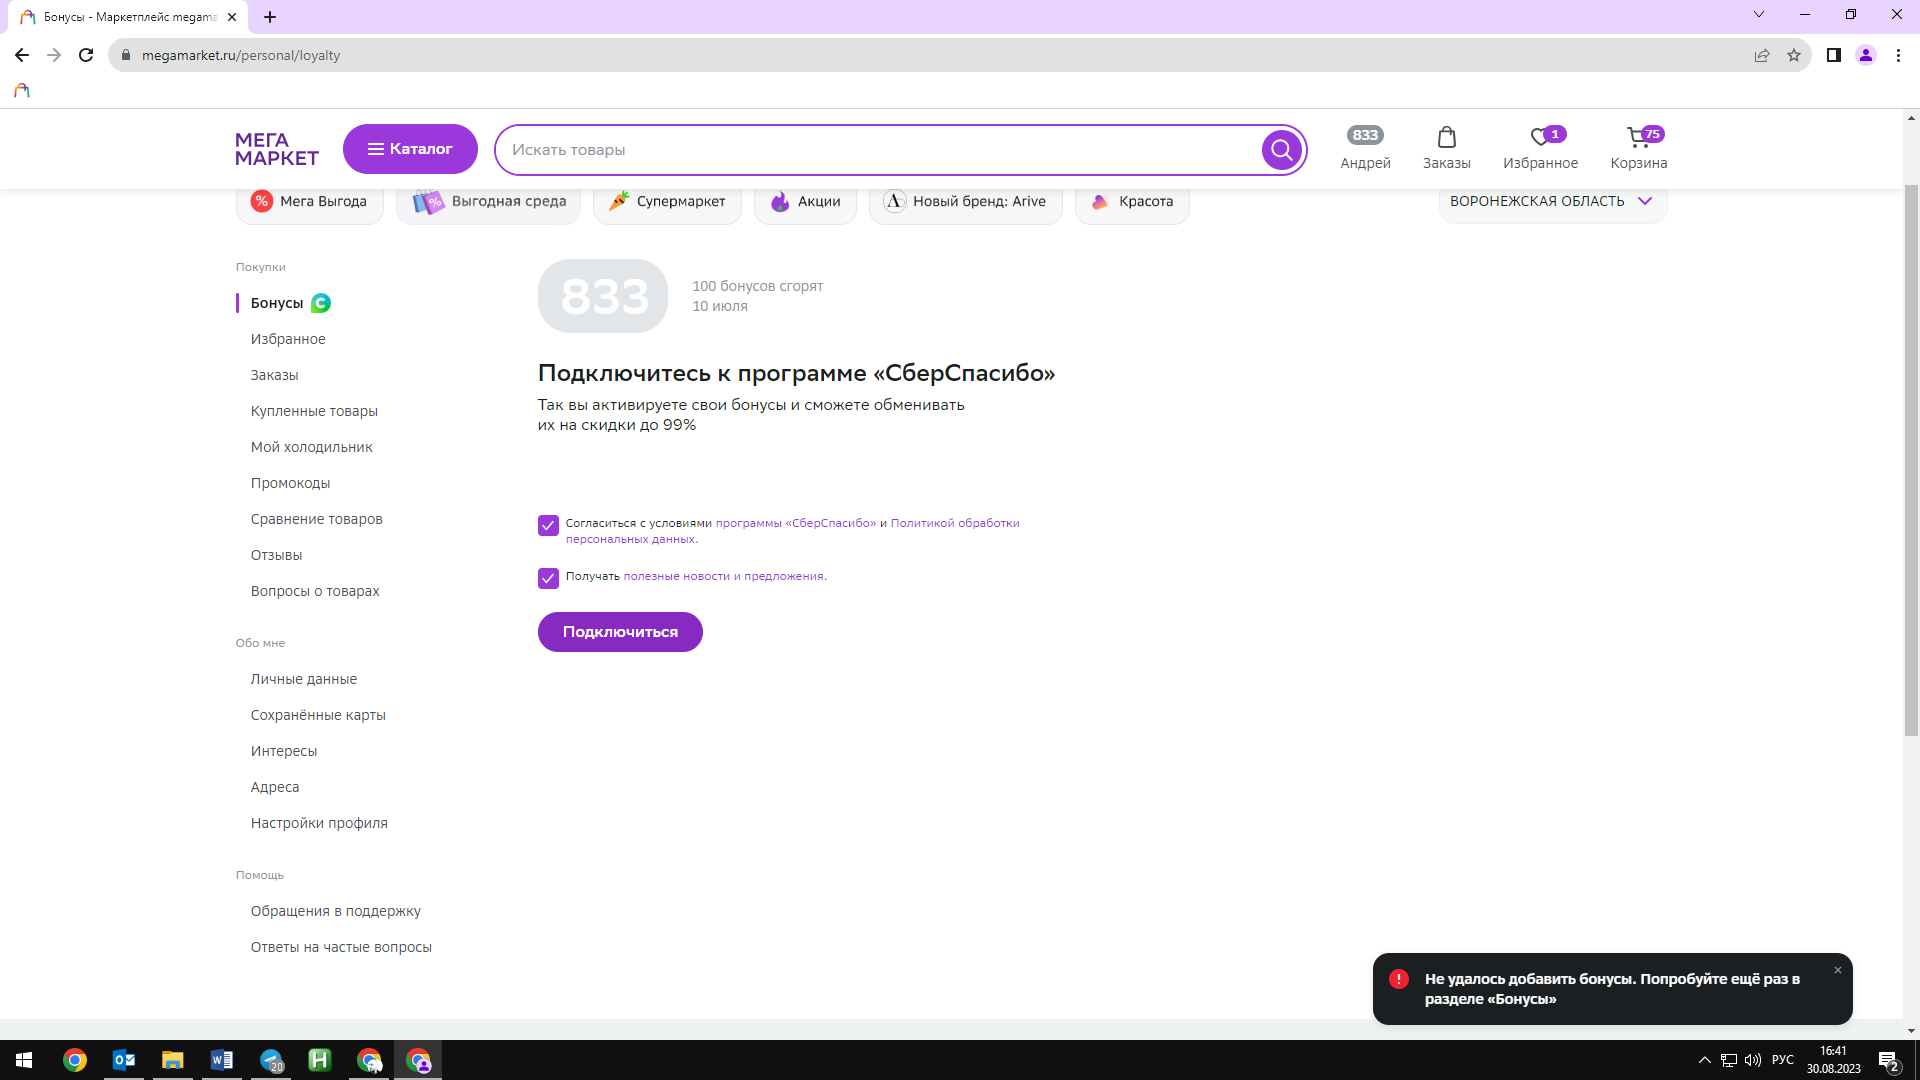The height and width of the screenshot is (1080, 1920).
Task: Open Сохранённые карты in the sidebar
Action: pyautogui.click(x=318, y=715)
